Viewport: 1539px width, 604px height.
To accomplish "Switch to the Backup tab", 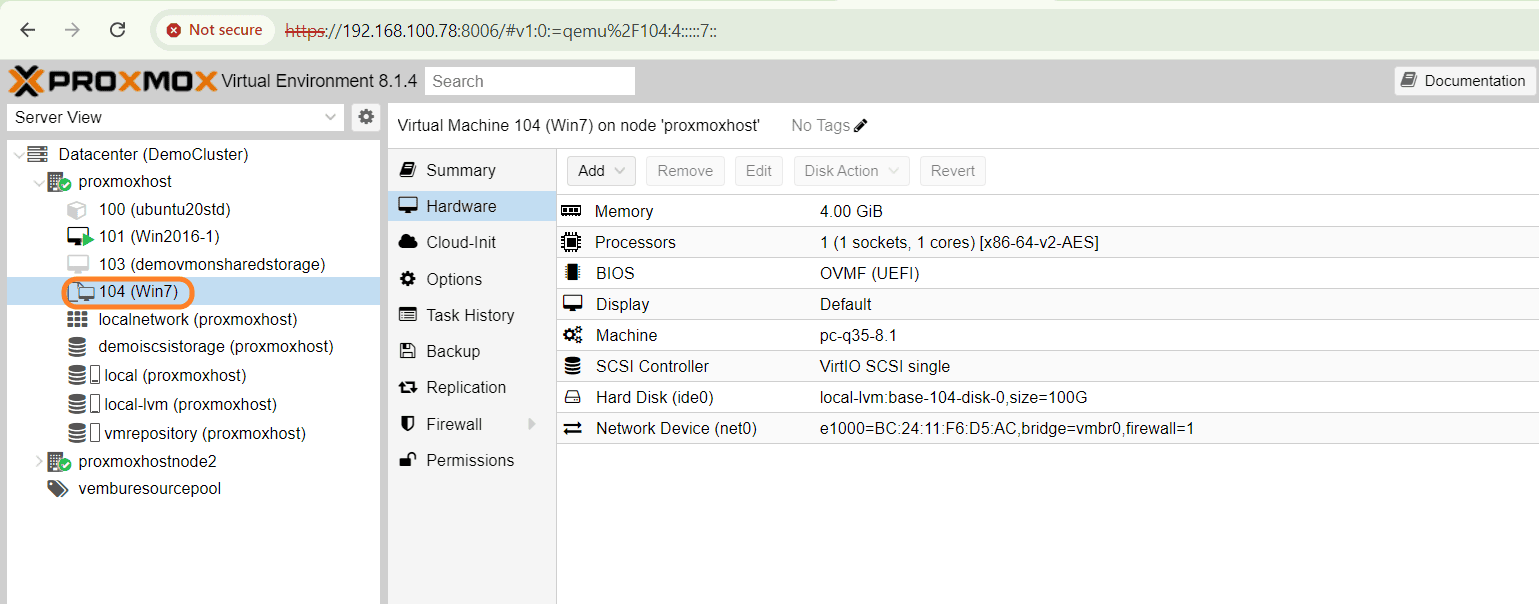I will point(472,351).
